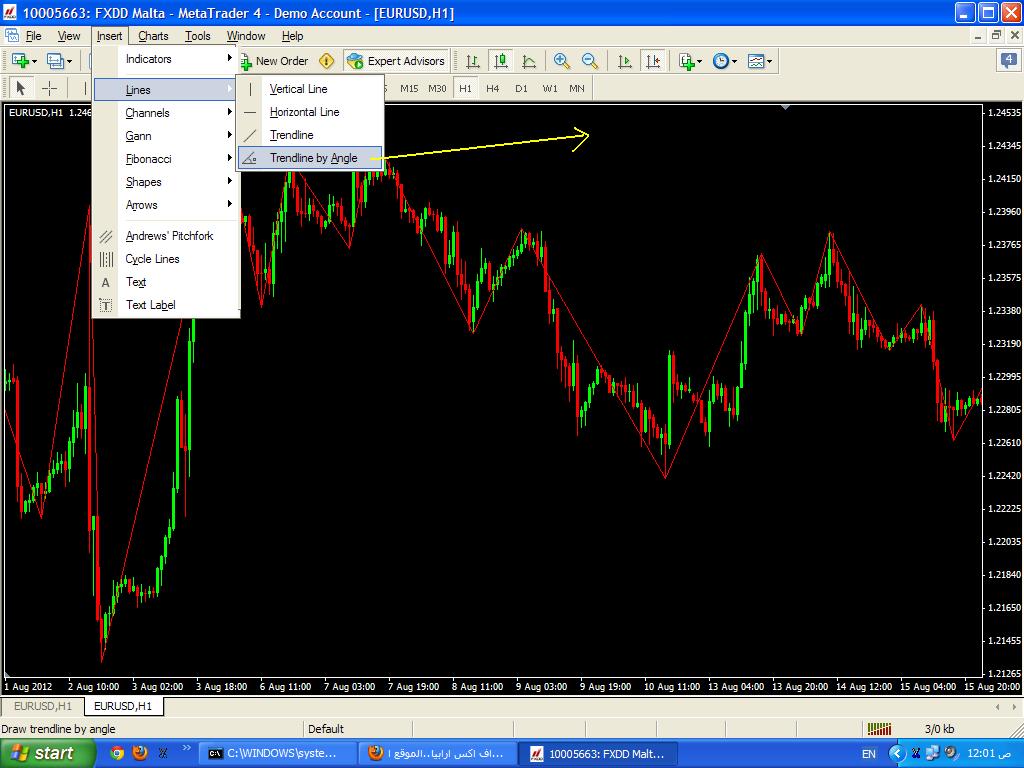Image resolution: width=1024 pixels, height=768 pixels.
Task: Click the Periods clock icon
Action: coord(720,61)
